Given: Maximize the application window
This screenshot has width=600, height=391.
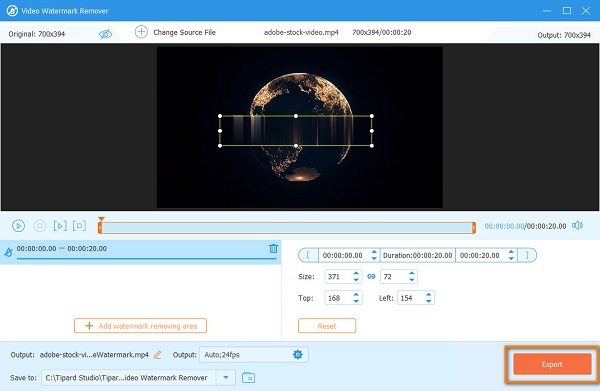Looking at the screenshot, I should coord(567,11).
